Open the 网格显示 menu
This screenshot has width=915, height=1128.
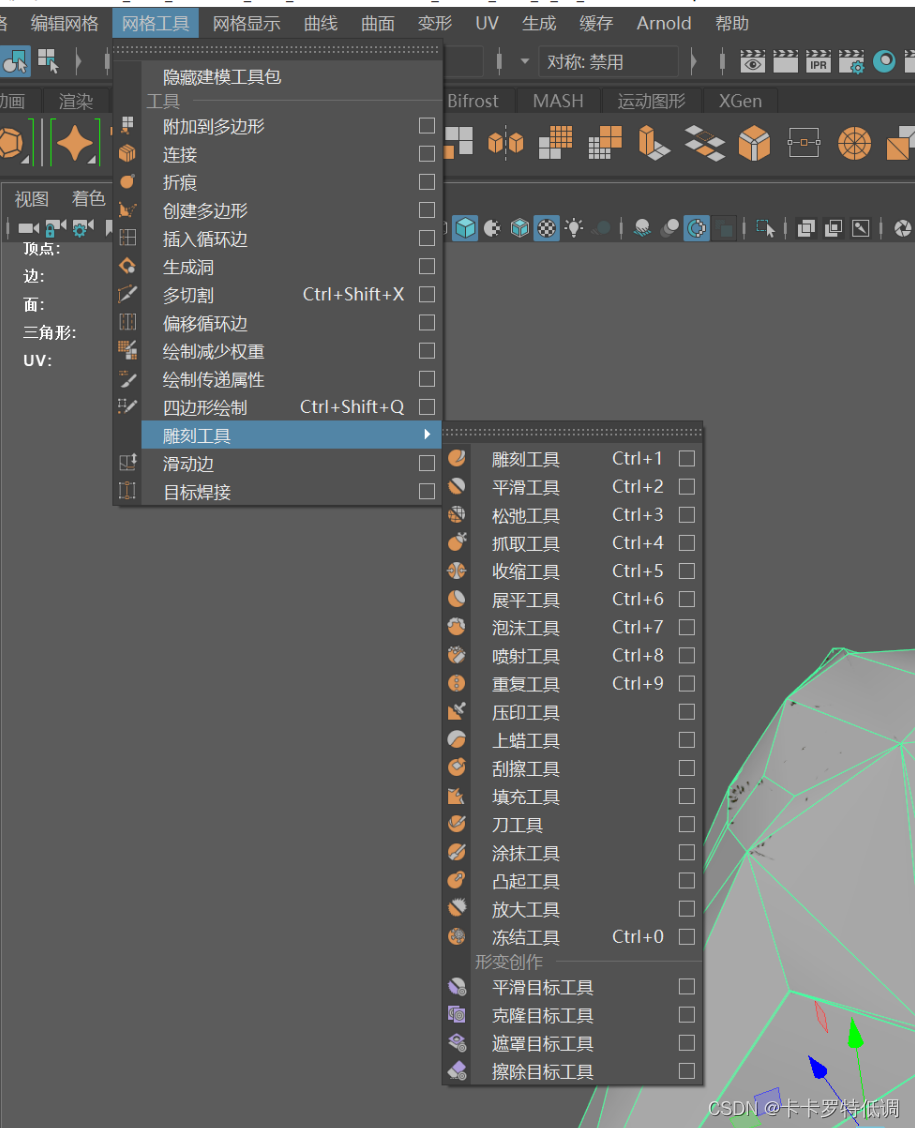click(246, 24)
